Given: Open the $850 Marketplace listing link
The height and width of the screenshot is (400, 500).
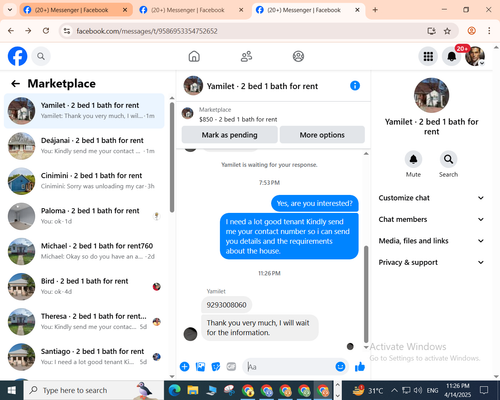Looking at the screenshot, I should coord(238,119).
